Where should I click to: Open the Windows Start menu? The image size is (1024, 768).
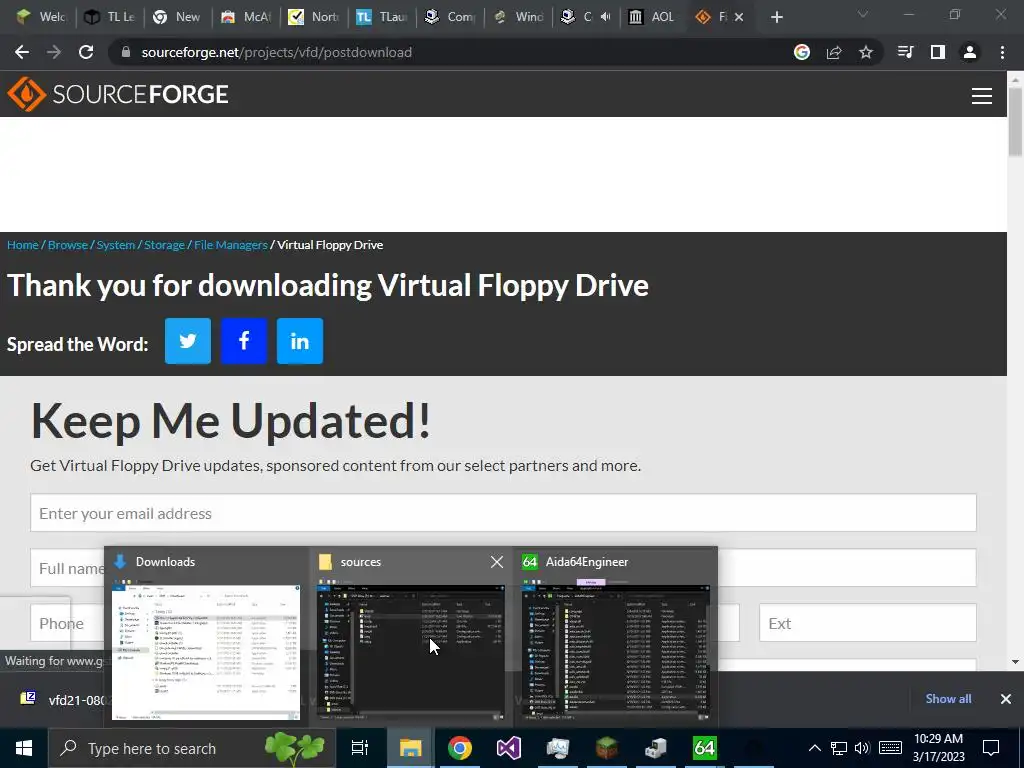pyautogui.click(x=24, y=748)
